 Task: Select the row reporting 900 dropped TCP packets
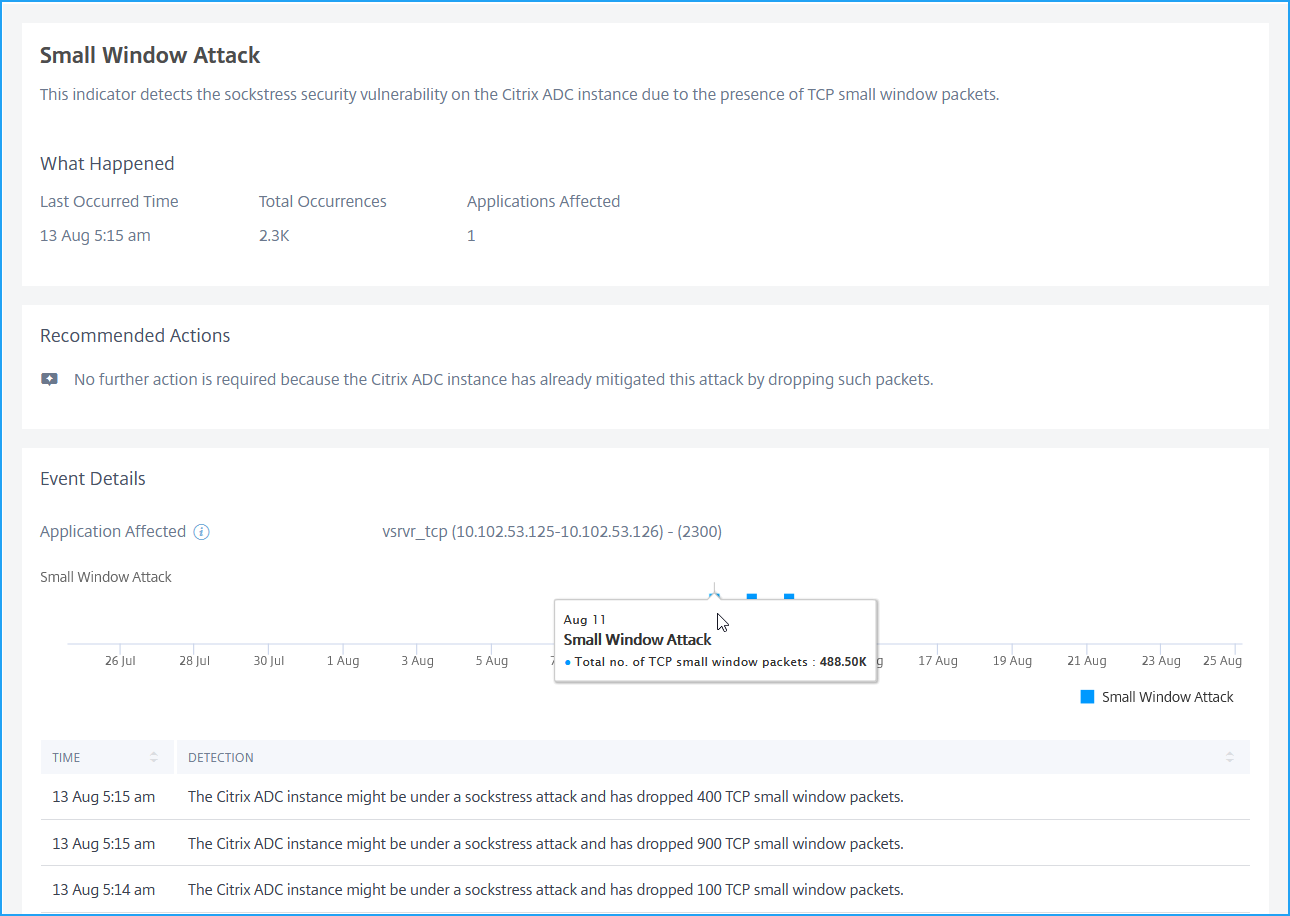(645, 843)
